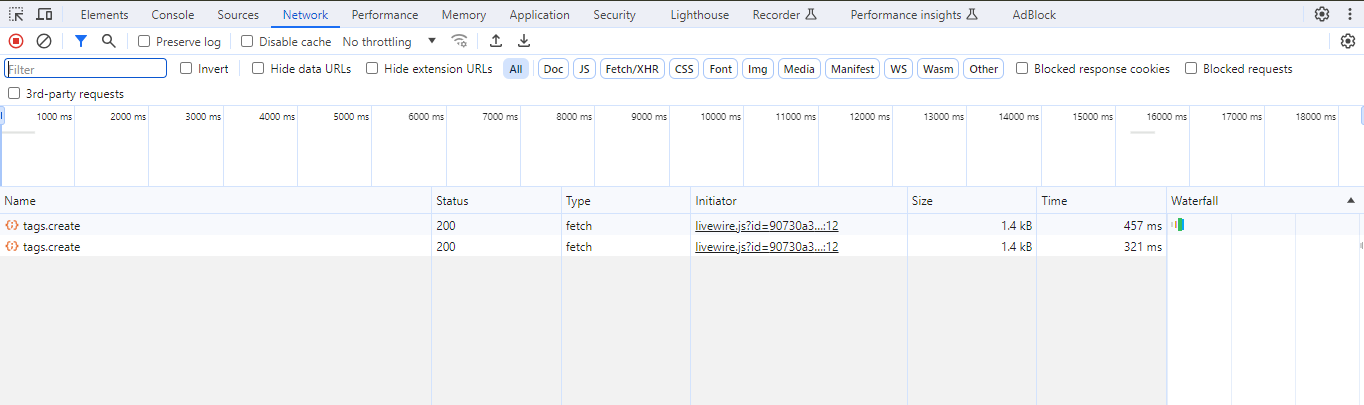Select the inspect element picker icon

(17, 15)
